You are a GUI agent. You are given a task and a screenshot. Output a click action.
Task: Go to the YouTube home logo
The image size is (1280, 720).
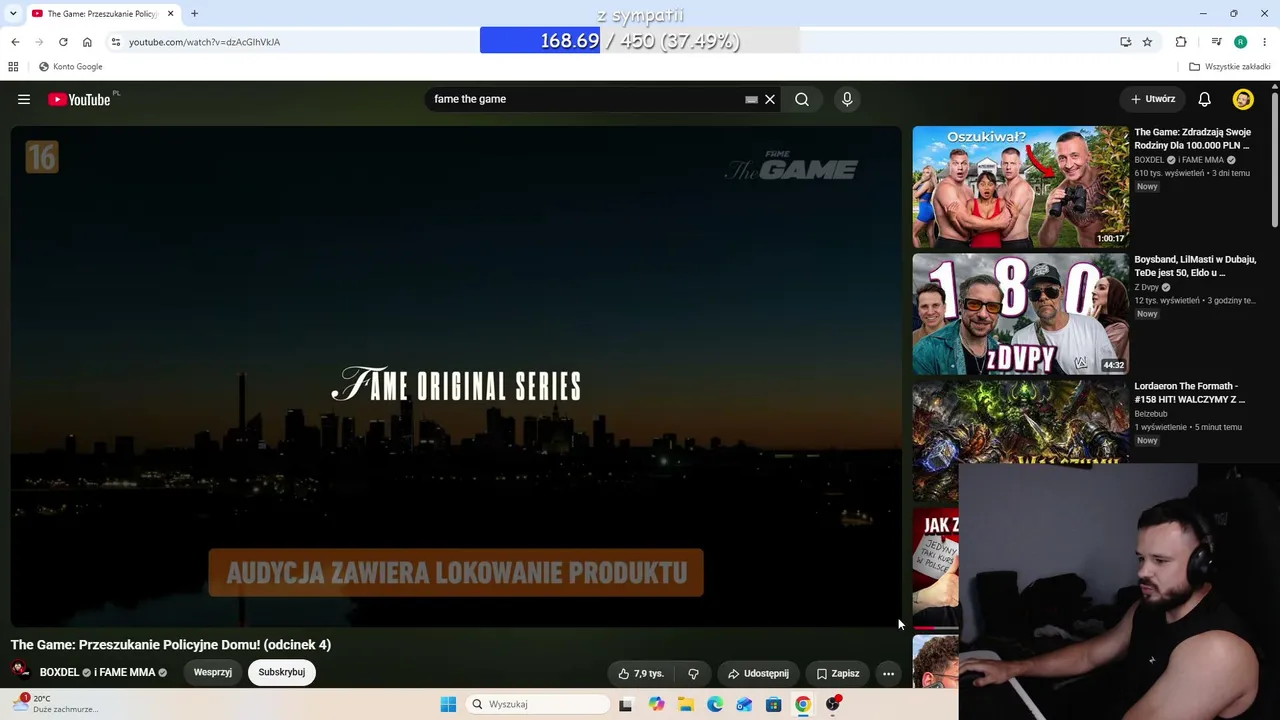[x=79, y=99]
